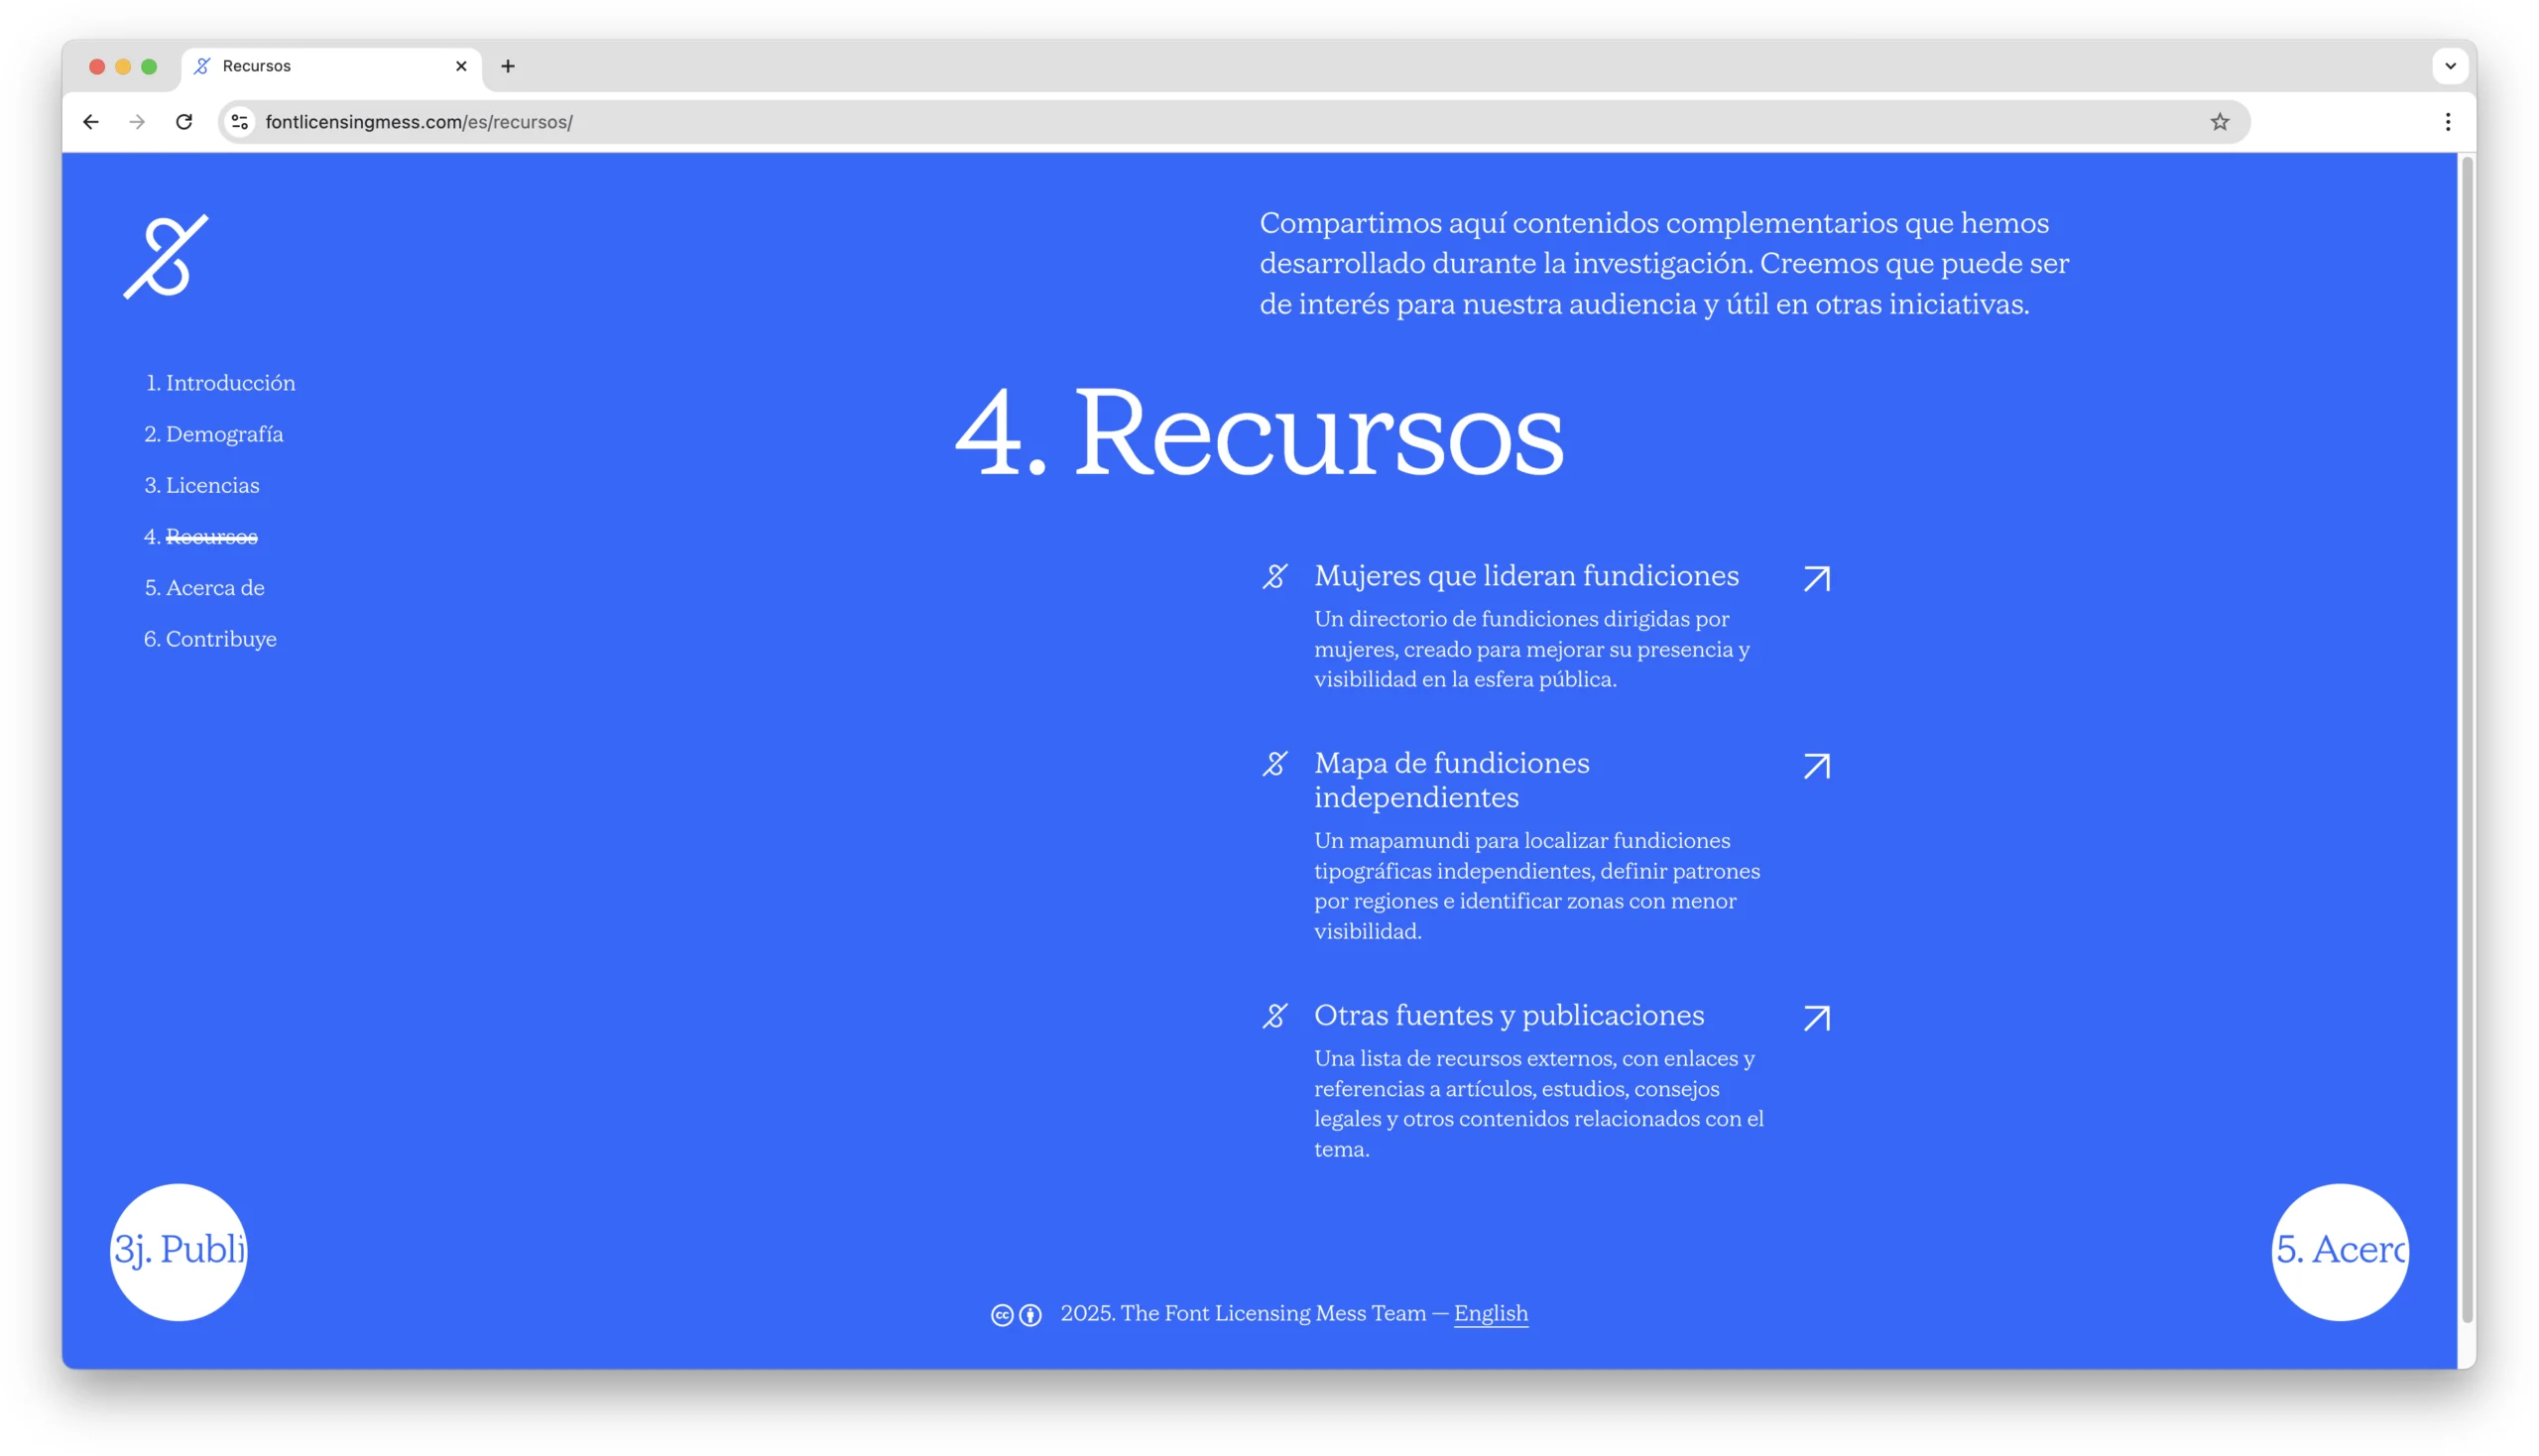Open a new tab with the plus button
The height and width of the screenshot is (1456, 2539).
(x=508, y=66)
